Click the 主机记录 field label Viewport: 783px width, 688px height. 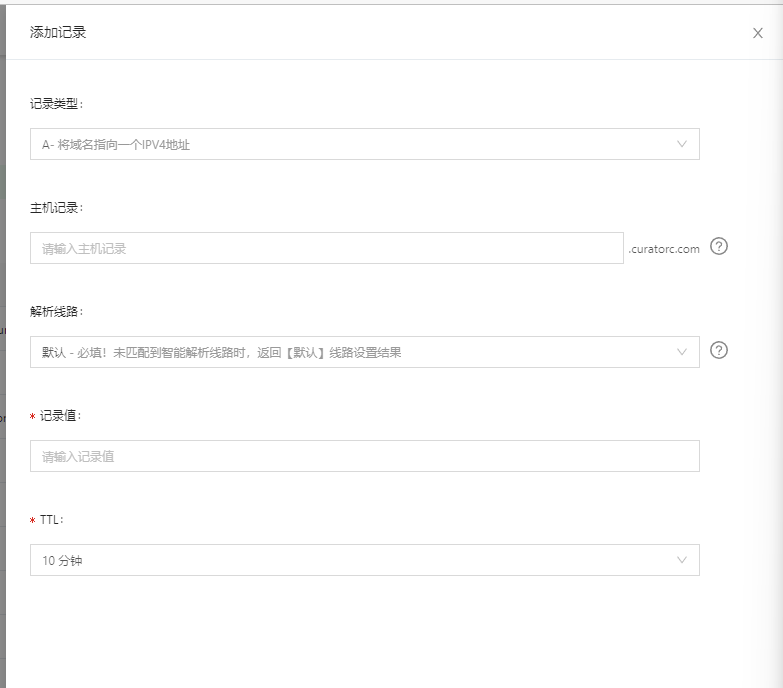(57, 207)
